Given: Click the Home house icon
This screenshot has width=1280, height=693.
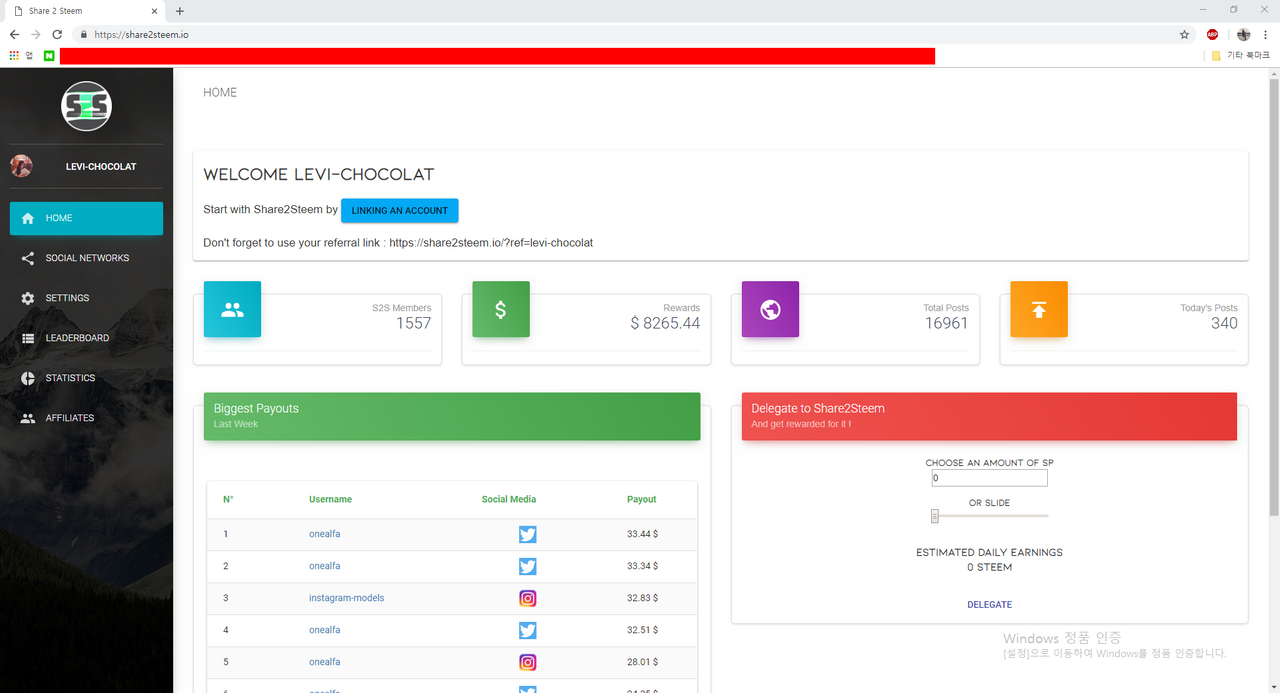Looking at the screenshot, I should pyautogui.click(x=27, y=218).
